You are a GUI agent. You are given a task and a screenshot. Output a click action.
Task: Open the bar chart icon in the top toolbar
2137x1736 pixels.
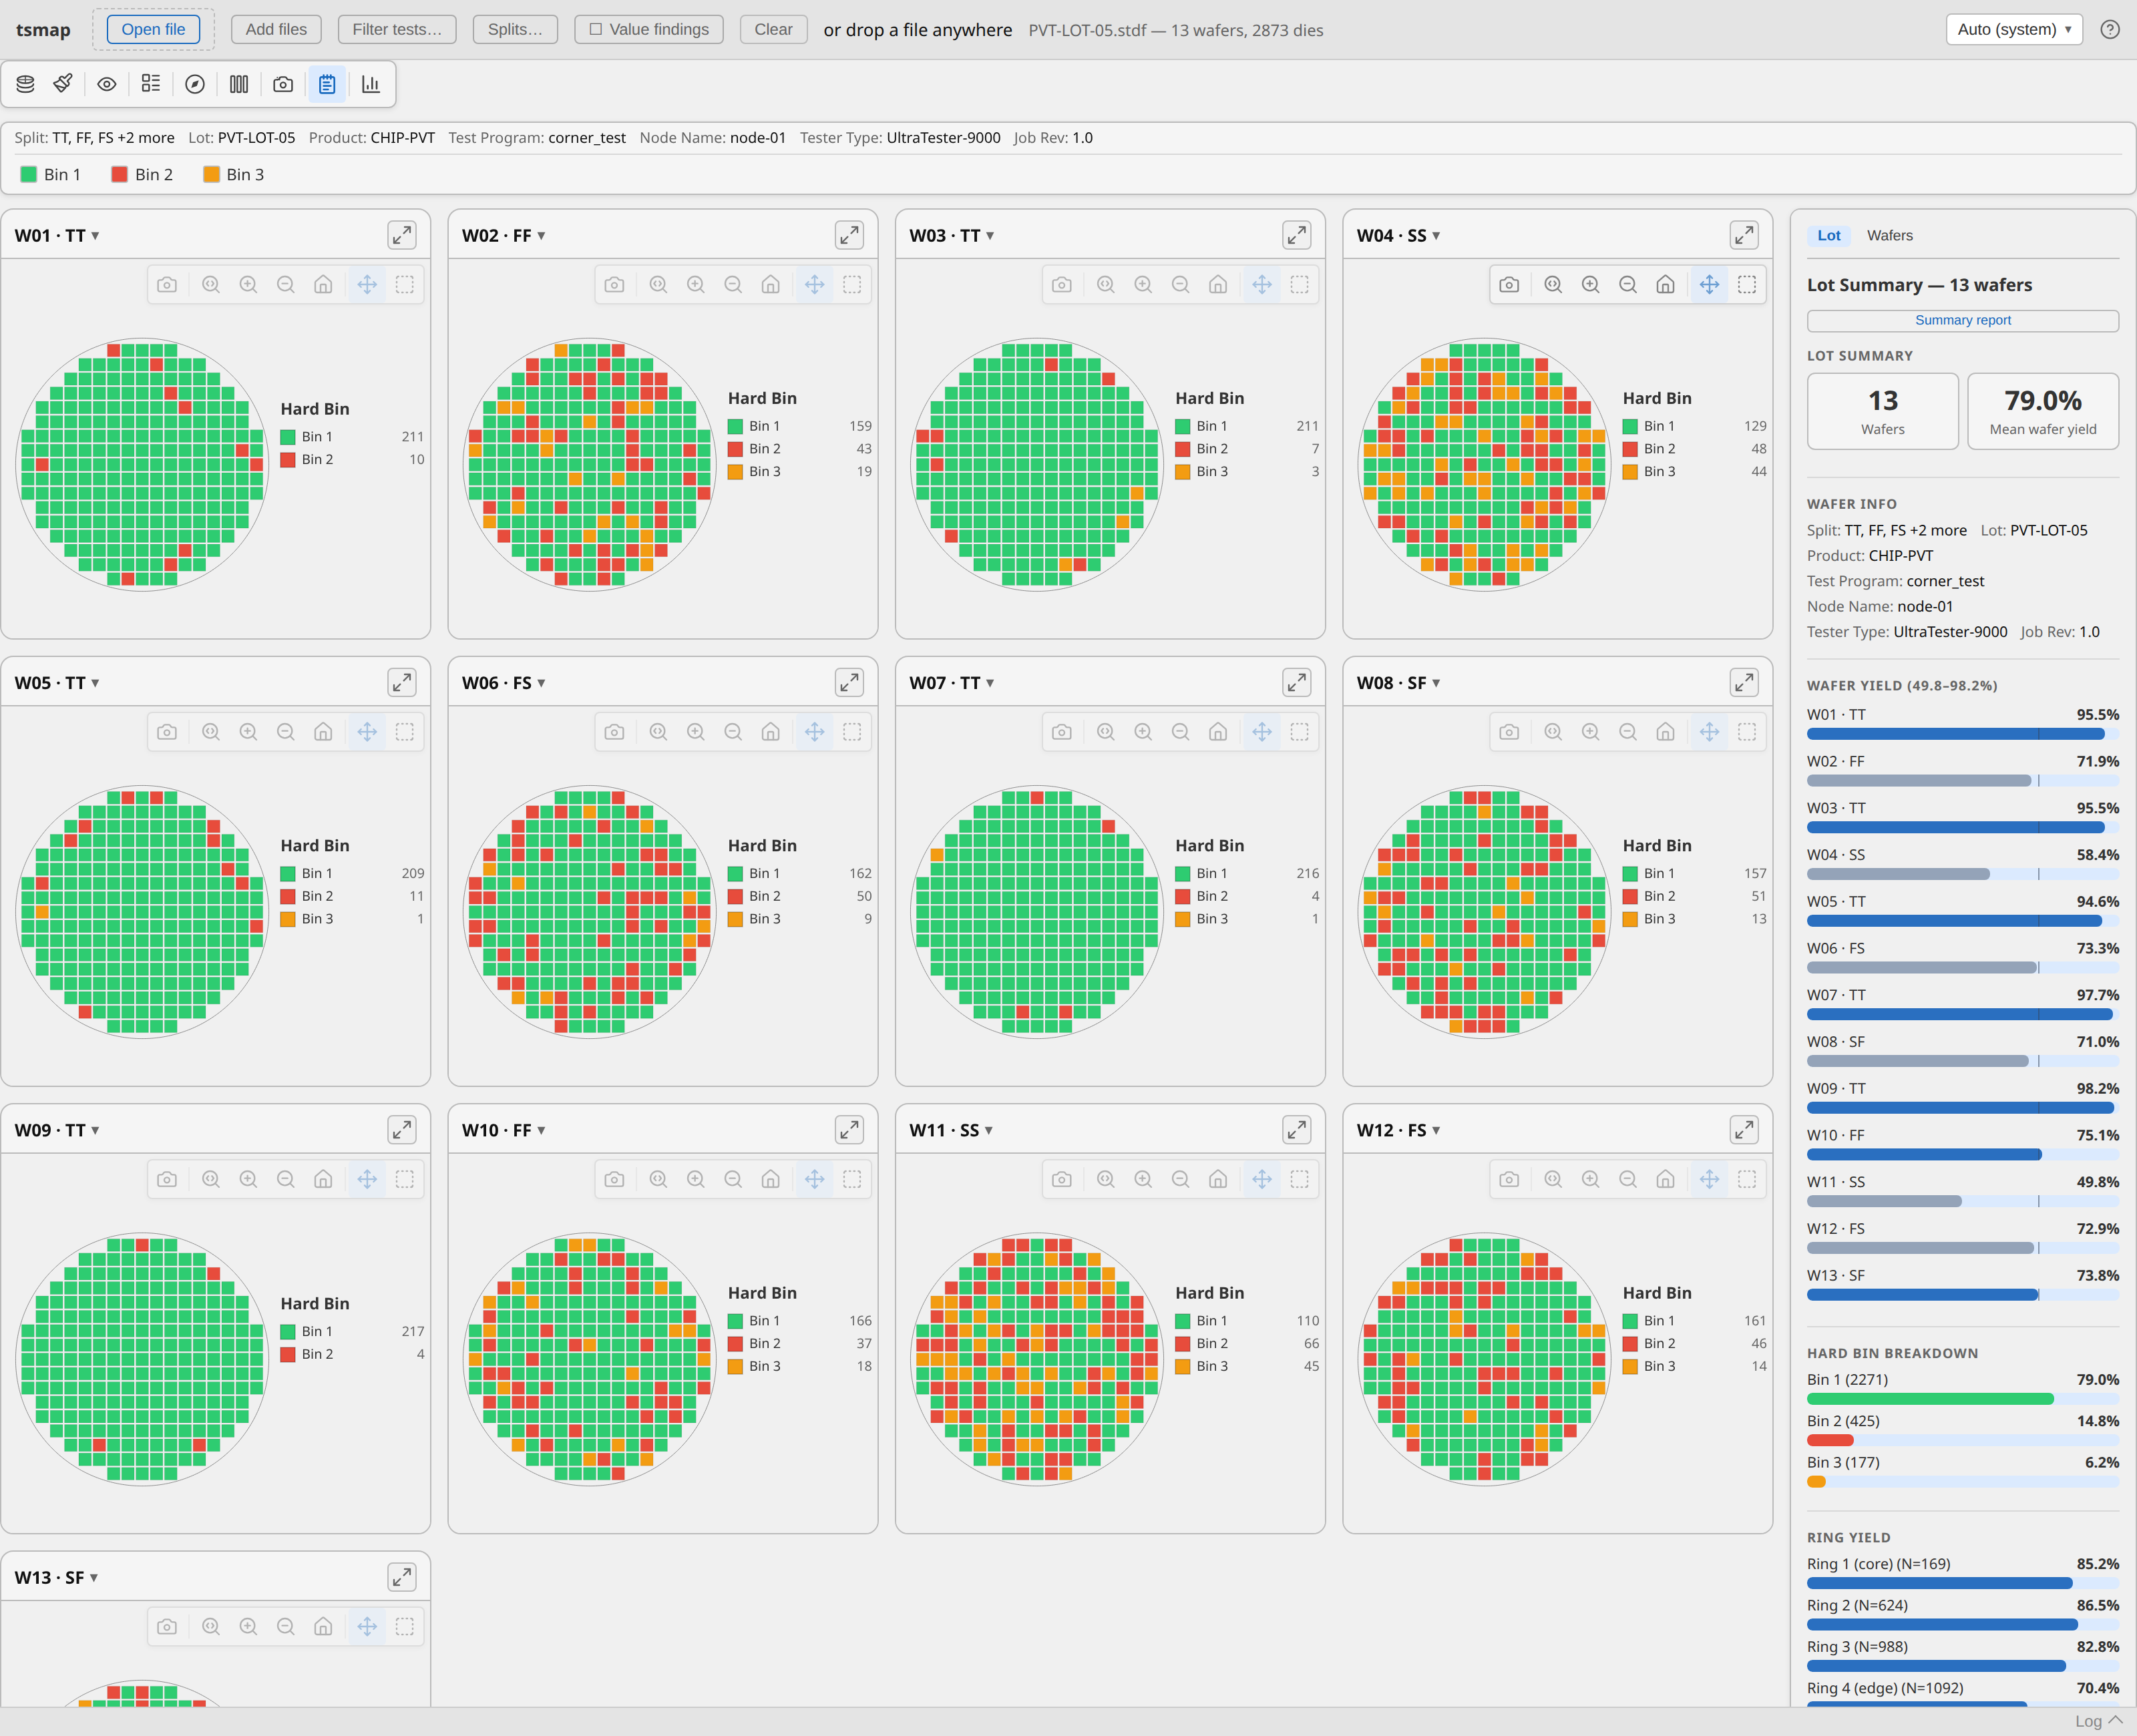[371, 84]
